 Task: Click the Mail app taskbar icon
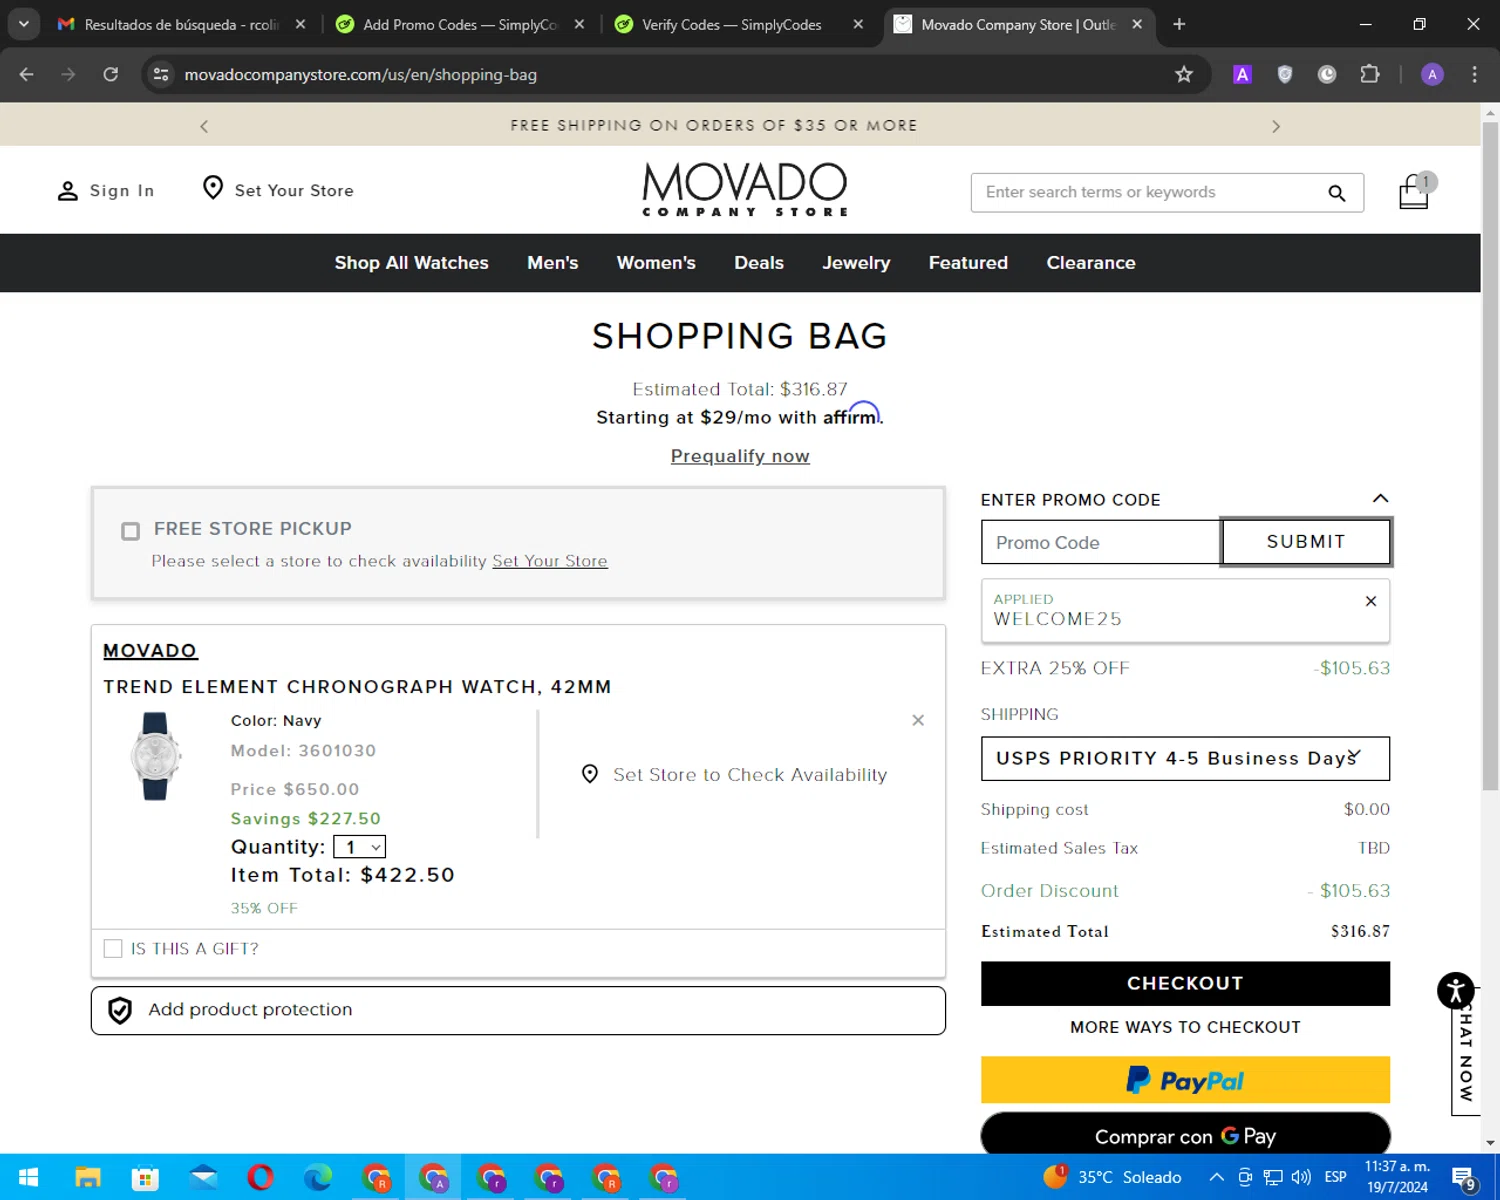point(203,1177)
